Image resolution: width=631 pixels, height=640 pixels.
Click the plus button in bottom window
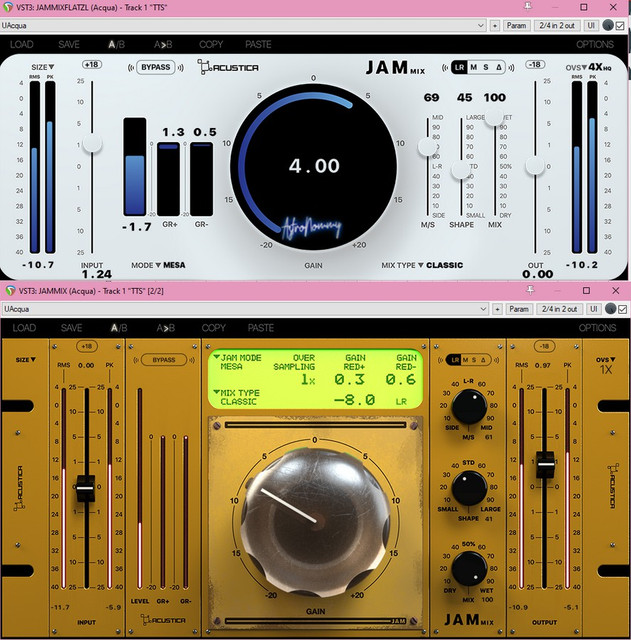coord(497,309)
